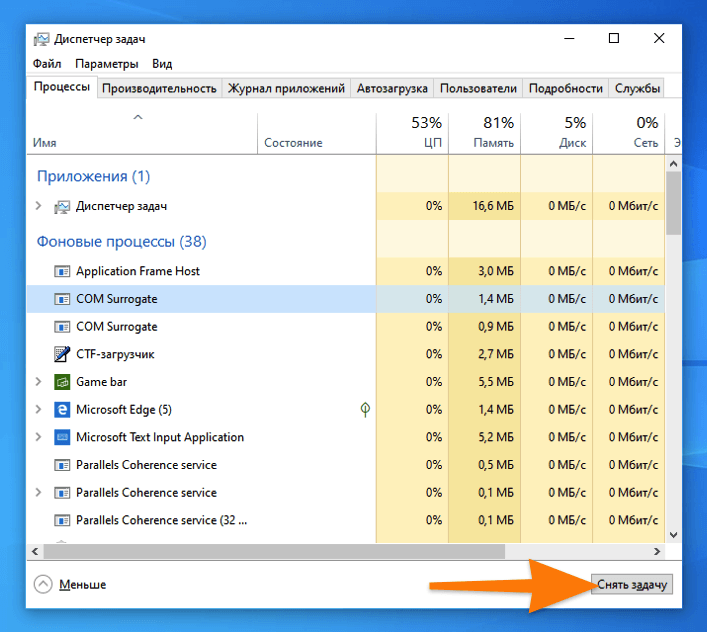Click the horizontal scrollbar thumb
Viewport: 707px width, 632px height.
pyautogui.click(x=274, y=551)
